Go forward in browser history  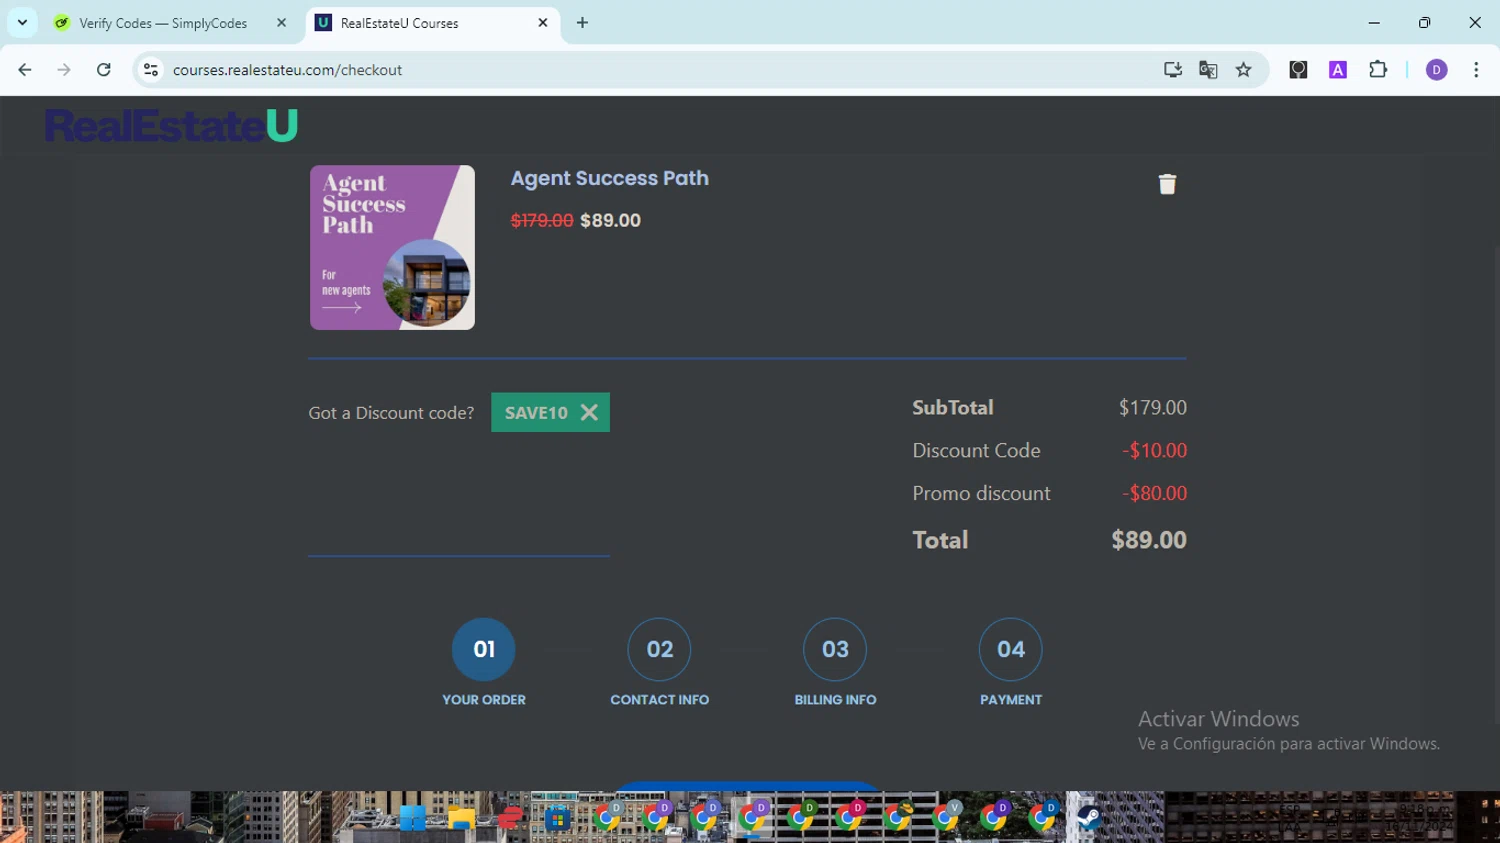pyautogui.click(x=64, y=70)
